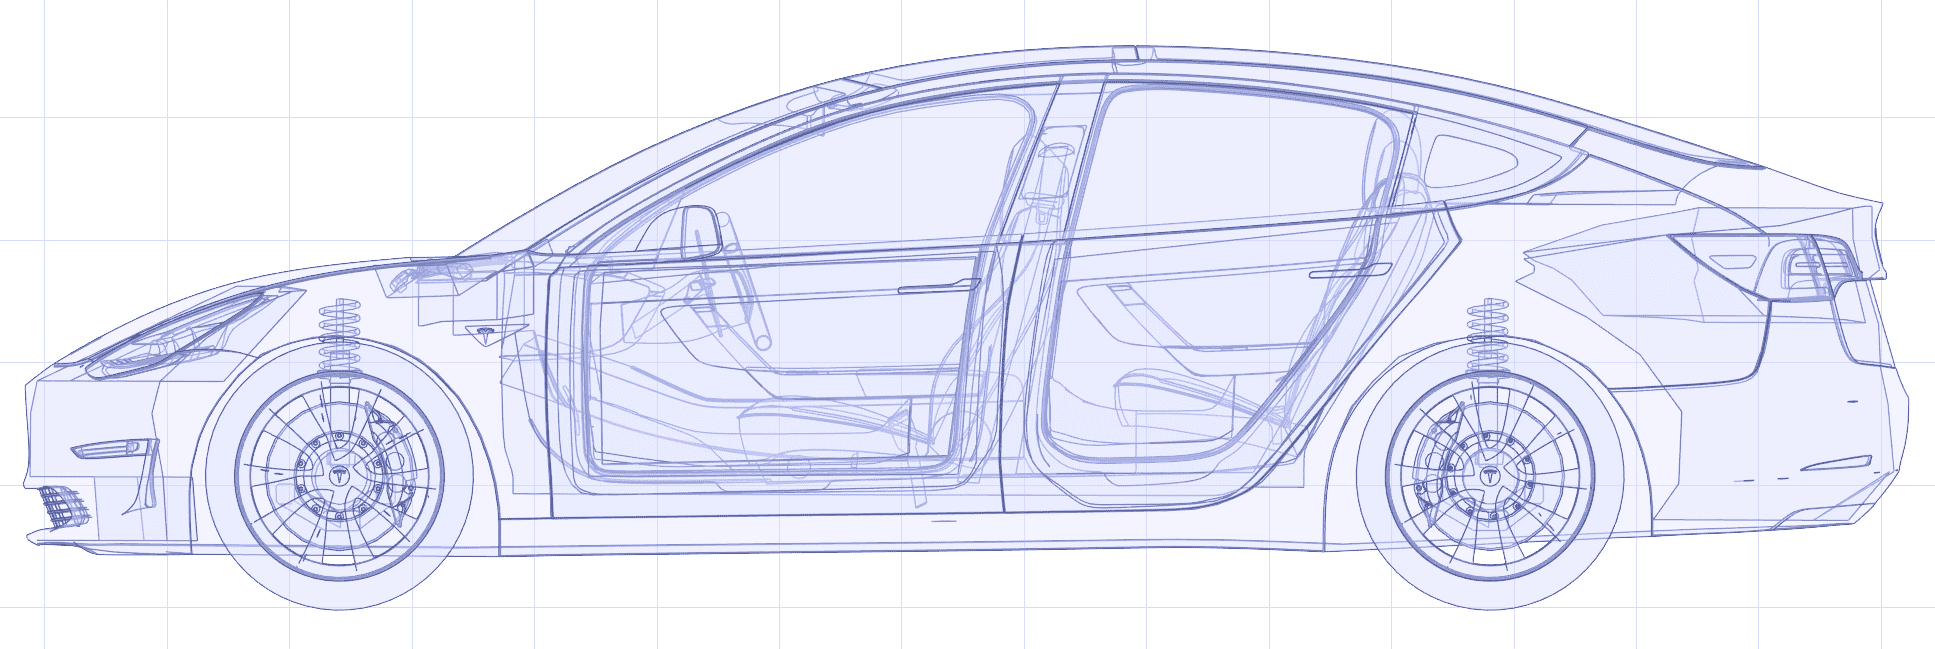Viewport: 1935px width, 649px height.
Task: Click the rear door handle
Action: [1349, 270]
